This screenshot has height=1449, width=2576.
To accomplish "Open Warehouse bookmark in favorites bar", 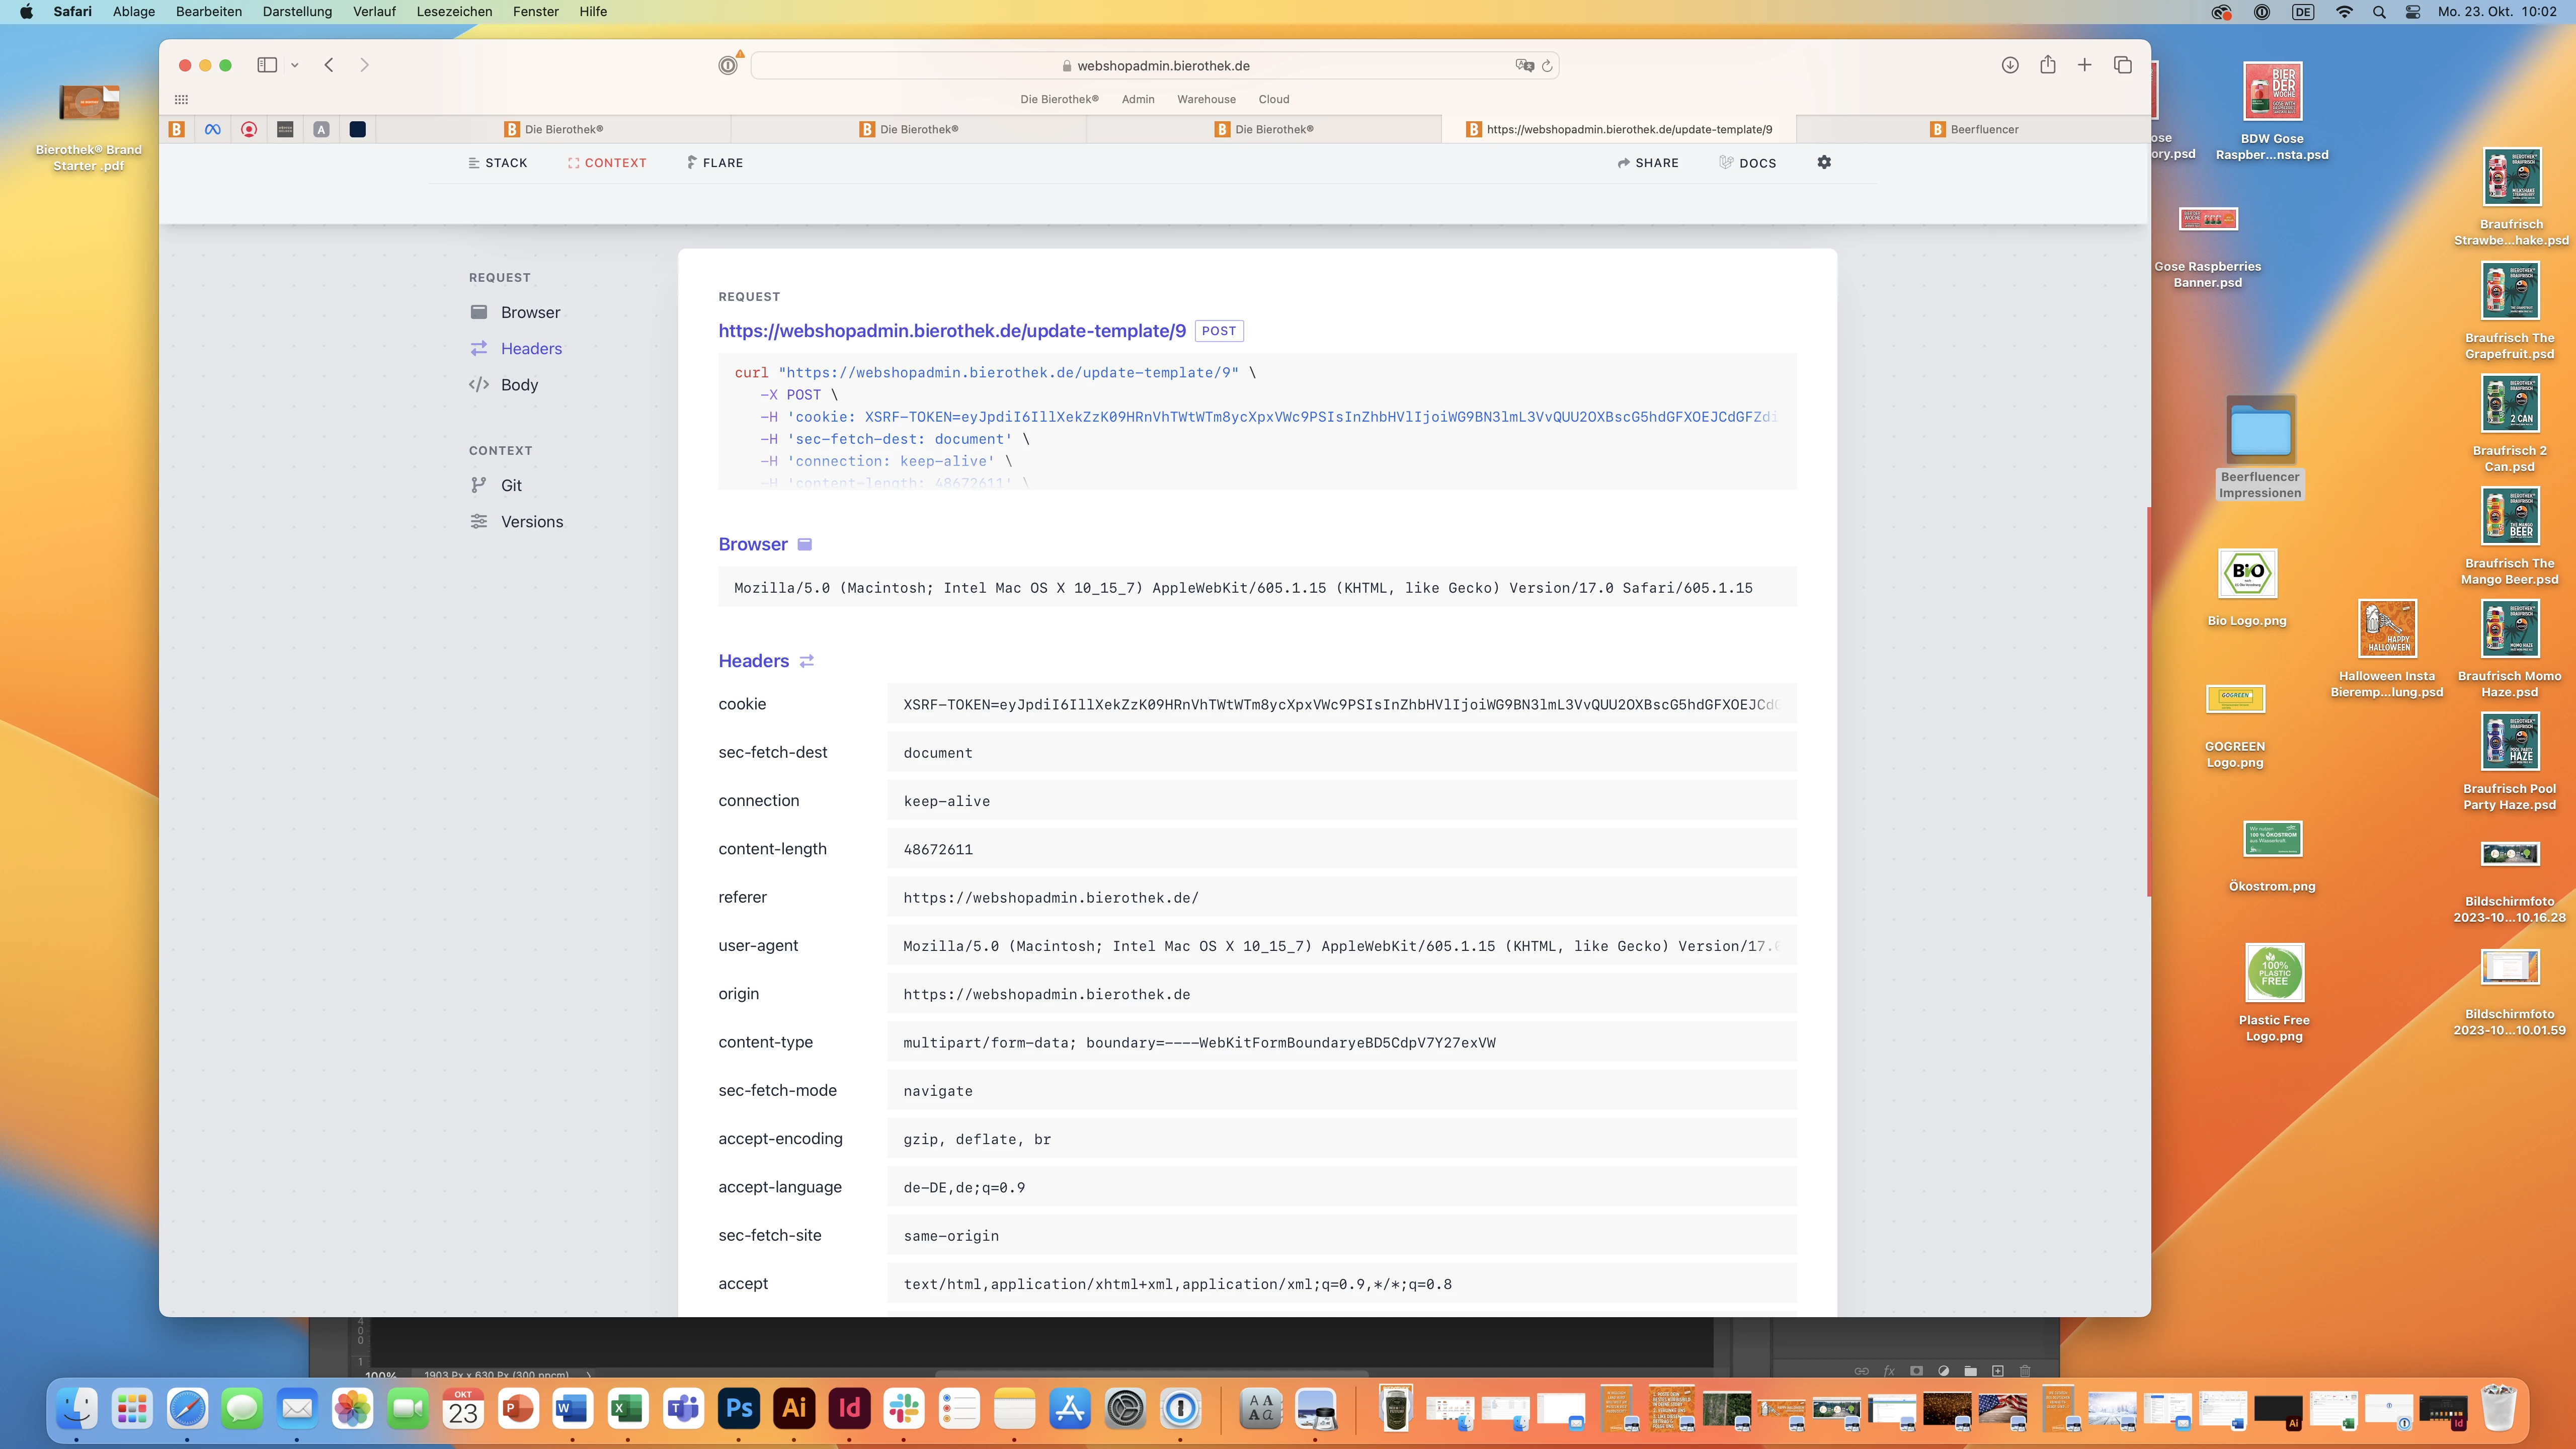I will click(1206, 99).
